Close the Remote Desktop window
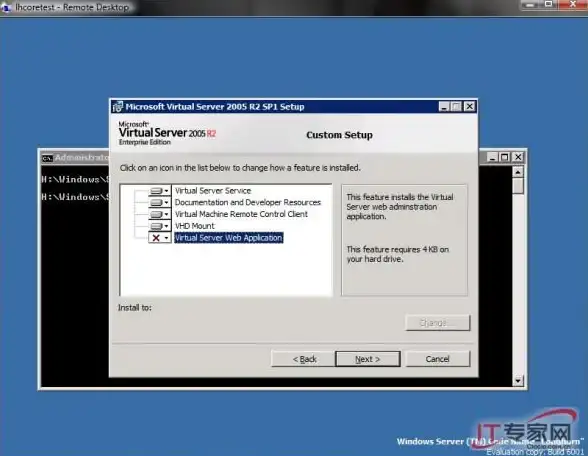588x456 pixels. coord(573,4)
